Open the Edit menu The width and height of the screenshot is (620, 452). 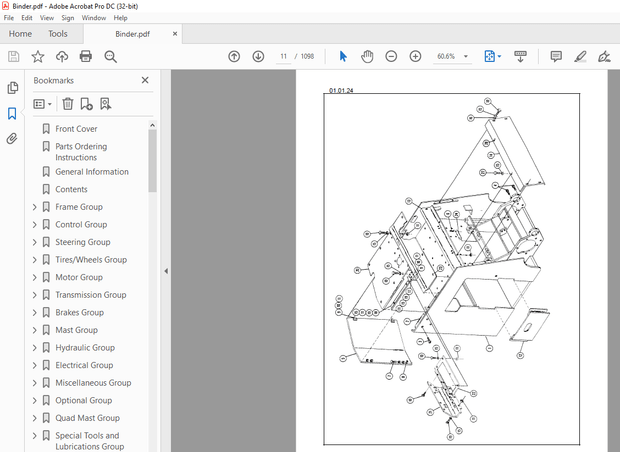pos(27,18)
